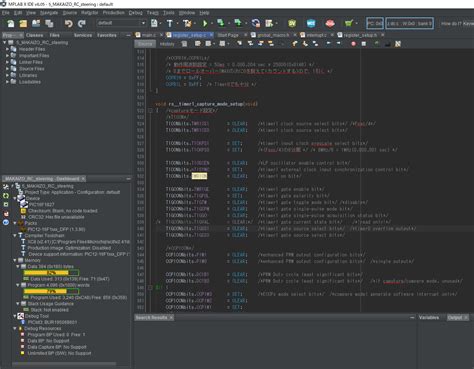This screenshot has height=369, width=474.
Task: Open the File menu
Action: point(6,13)
